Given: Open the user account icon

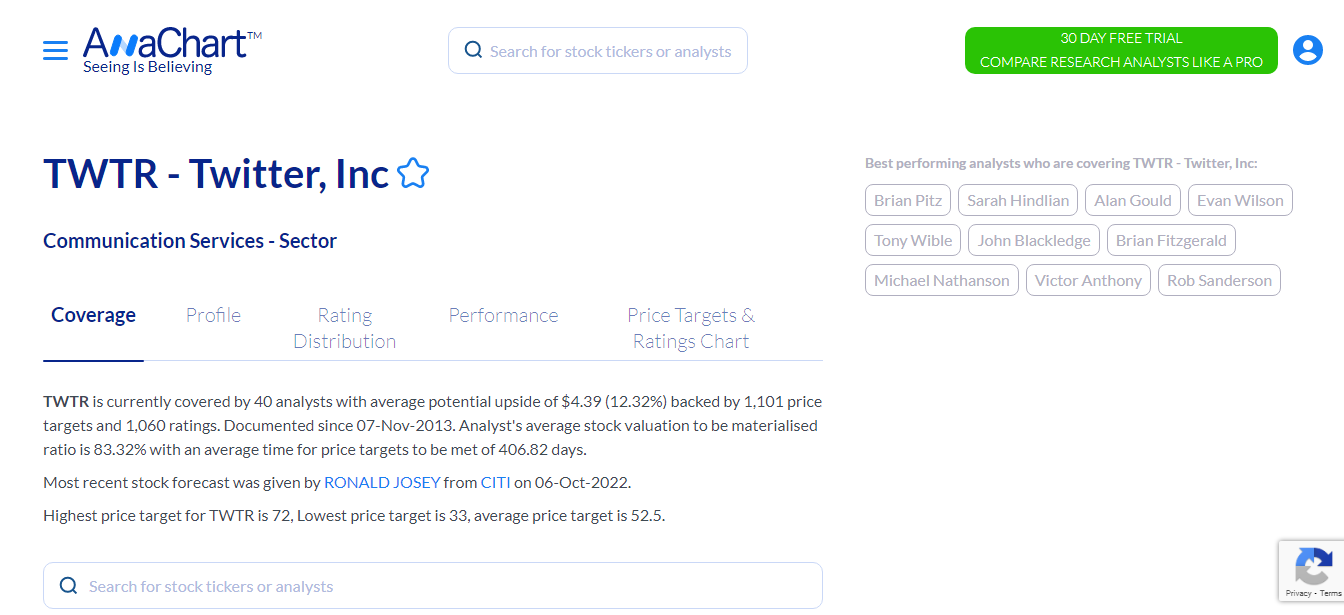Looking at the screenshot, I should point(1307,49).
